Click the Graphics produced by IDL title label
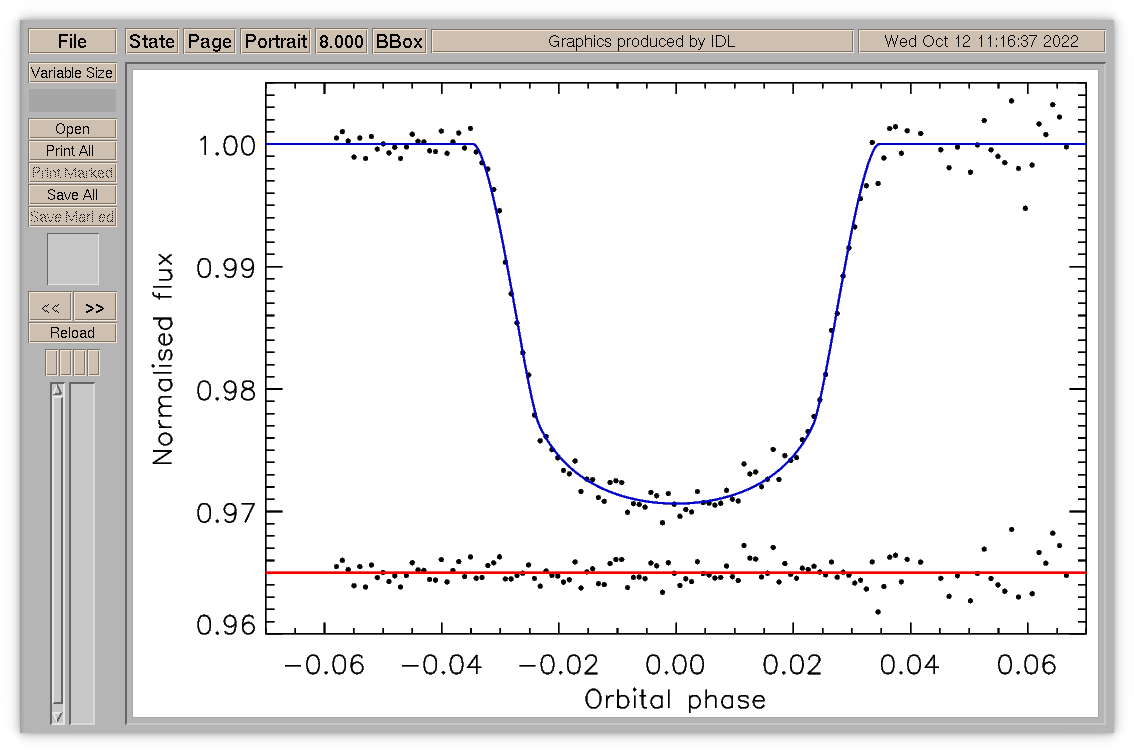1134x753 pixels. click(x=642, y=41)
